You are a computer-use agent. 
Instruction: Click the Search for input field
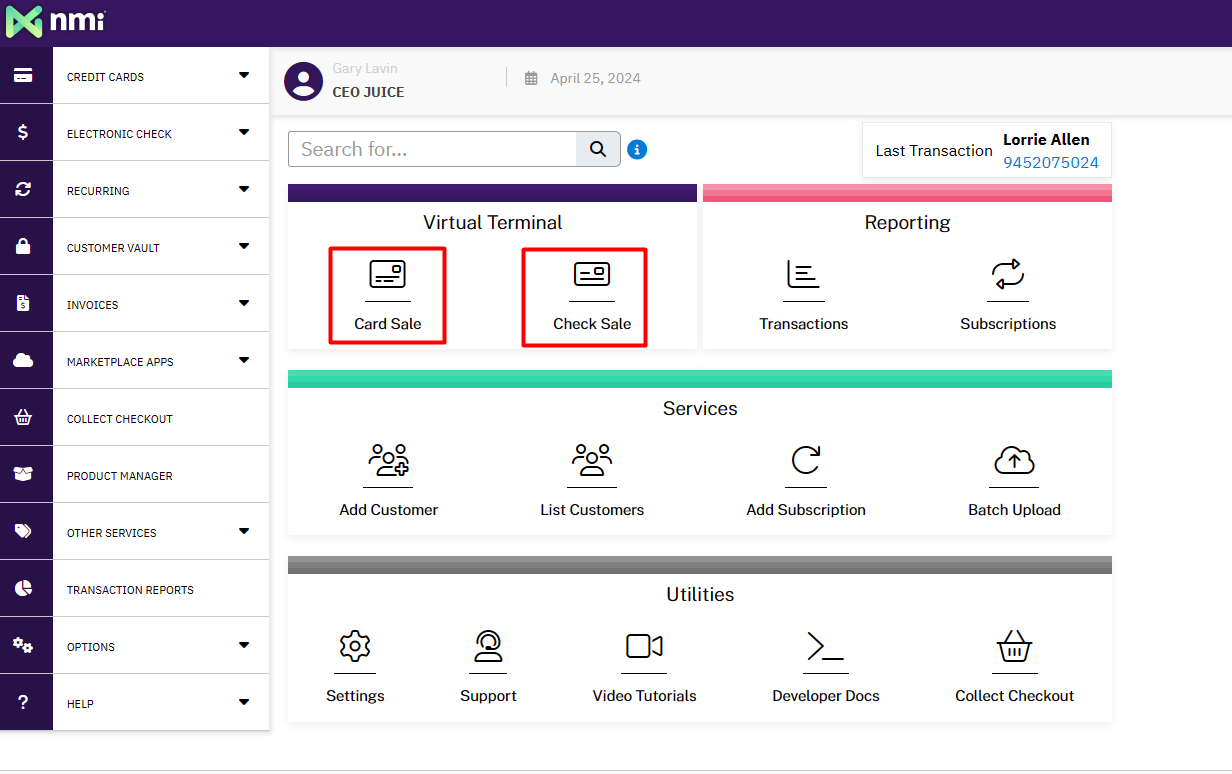coord(432,149)
